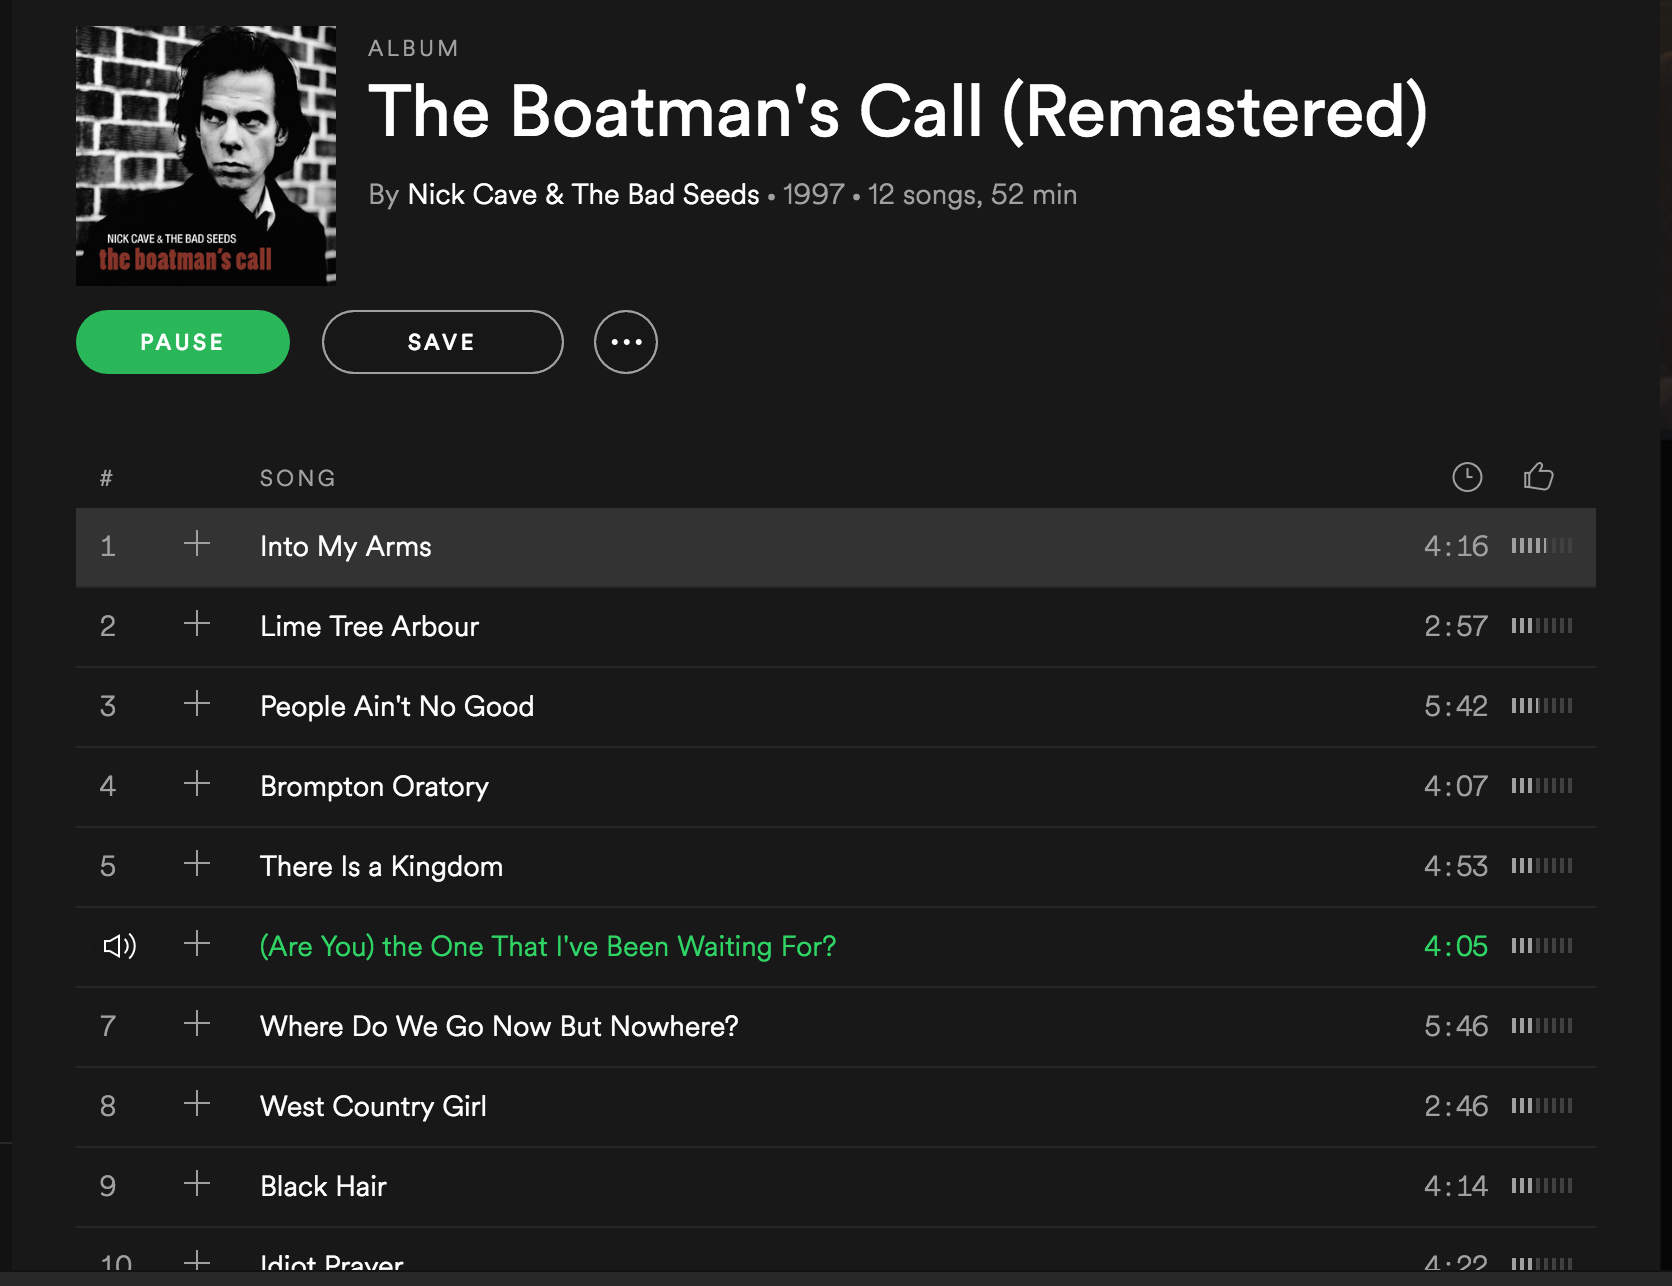
Task: Add Black Hair using its plus icon
Action: pos(197,1184)
